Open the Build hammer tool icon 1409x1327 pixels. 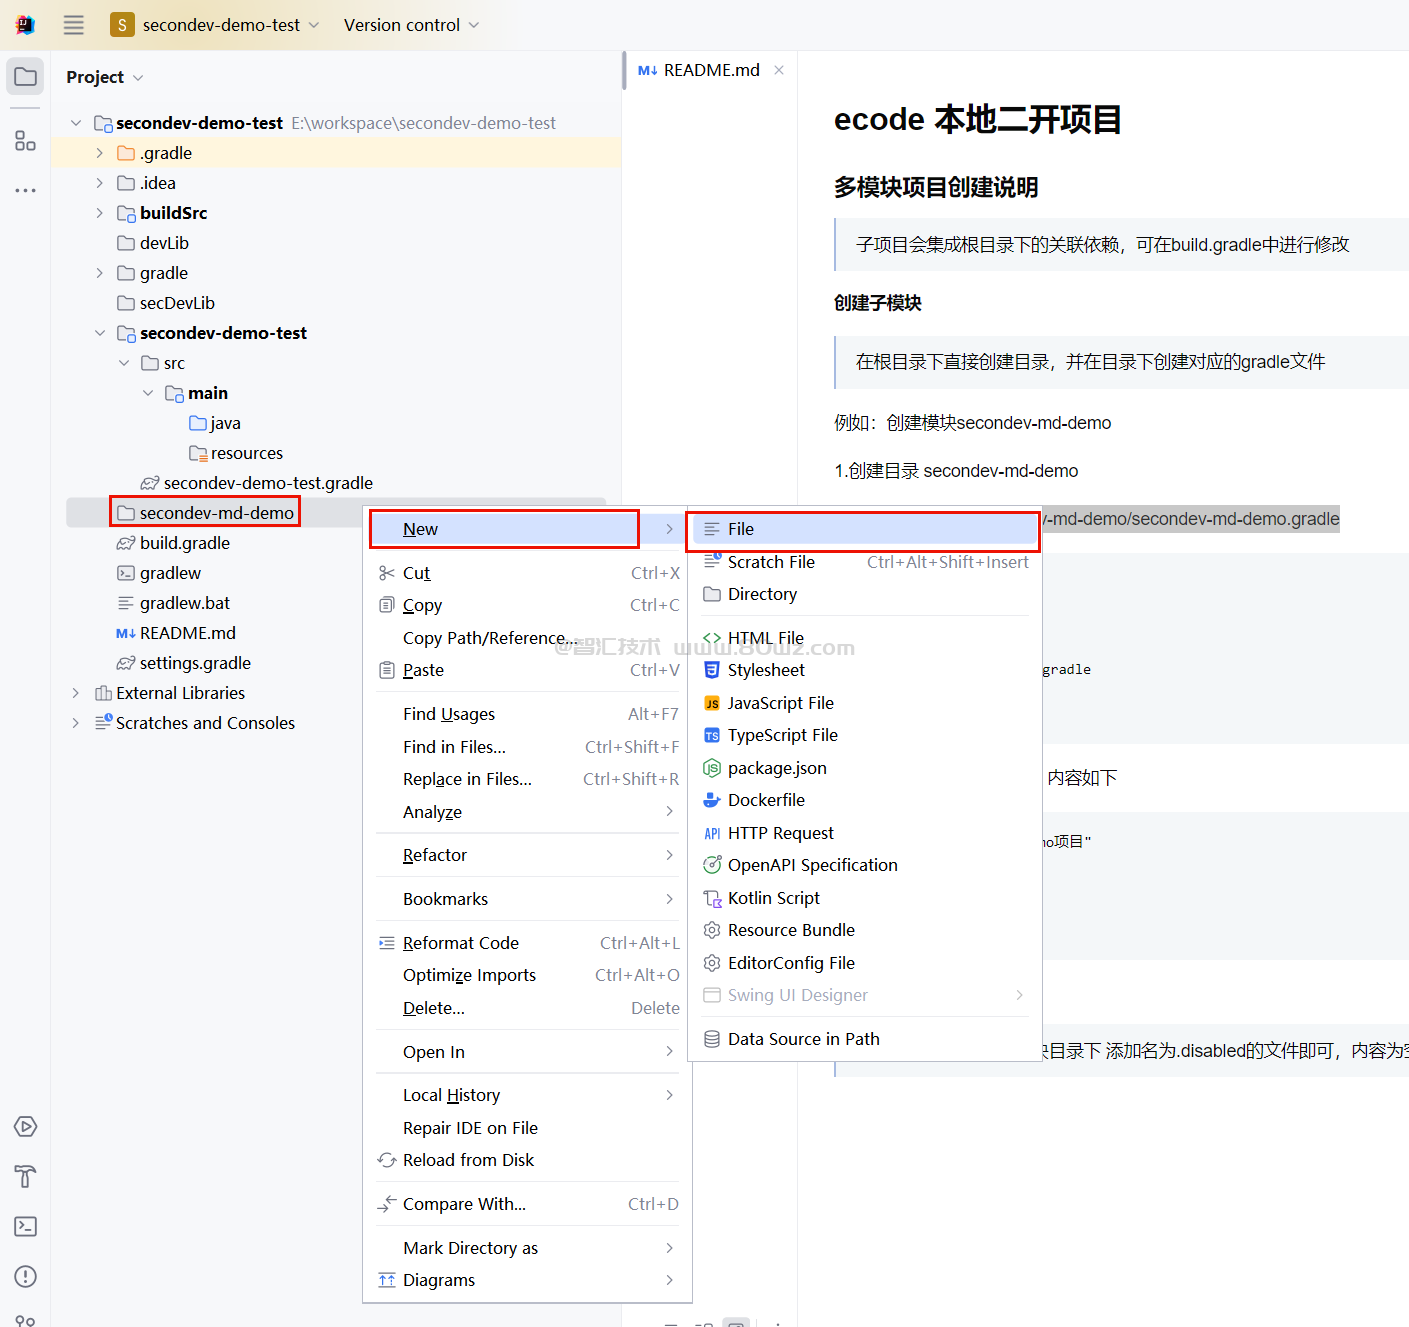(25, 1176)
